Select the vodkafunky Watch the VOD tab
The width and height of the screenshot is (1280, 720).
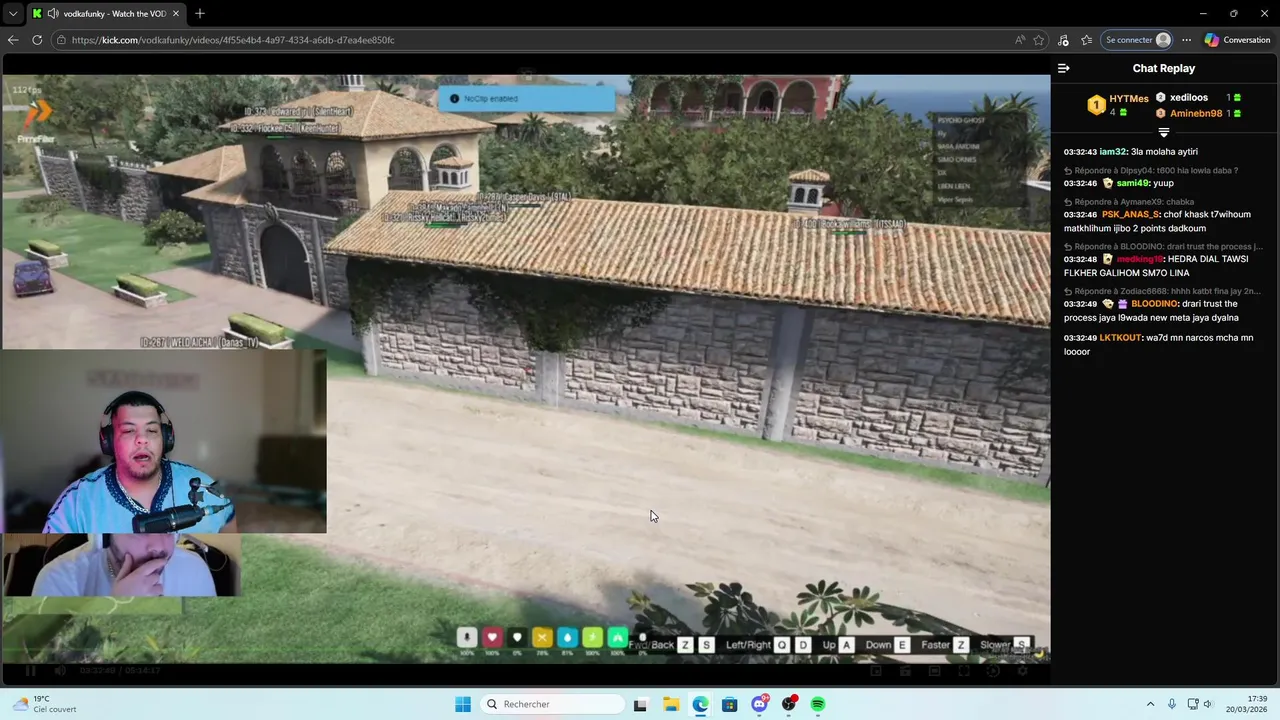pos(107,14)
